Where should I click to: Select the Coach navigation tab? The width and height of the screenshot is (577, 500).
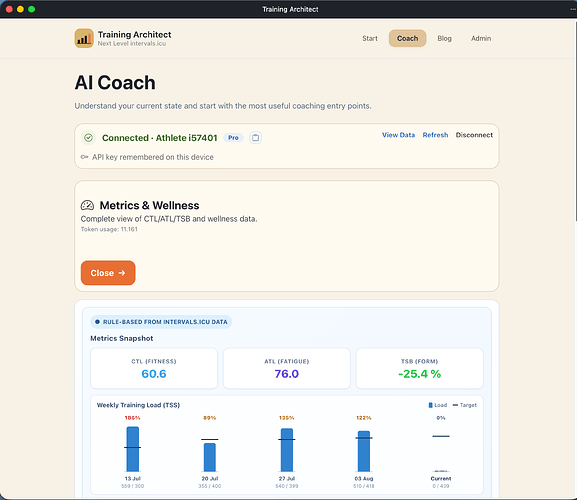407,38
